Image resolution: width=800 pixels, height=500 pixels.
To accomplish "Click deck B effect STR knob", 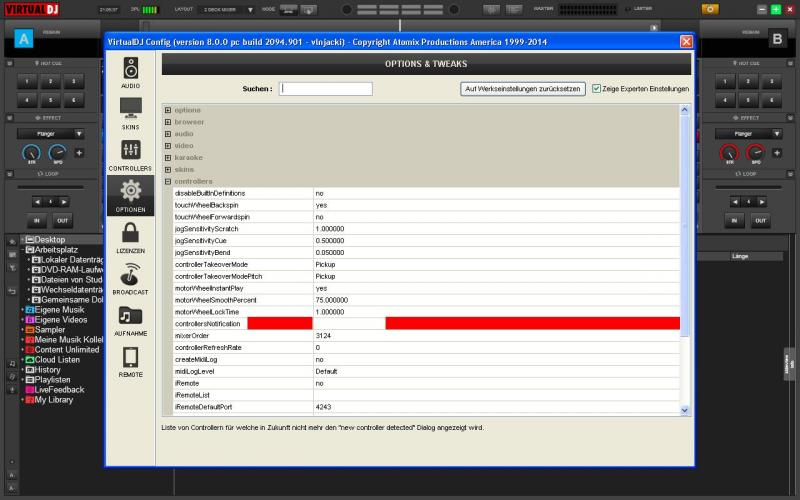I will 730,153.
